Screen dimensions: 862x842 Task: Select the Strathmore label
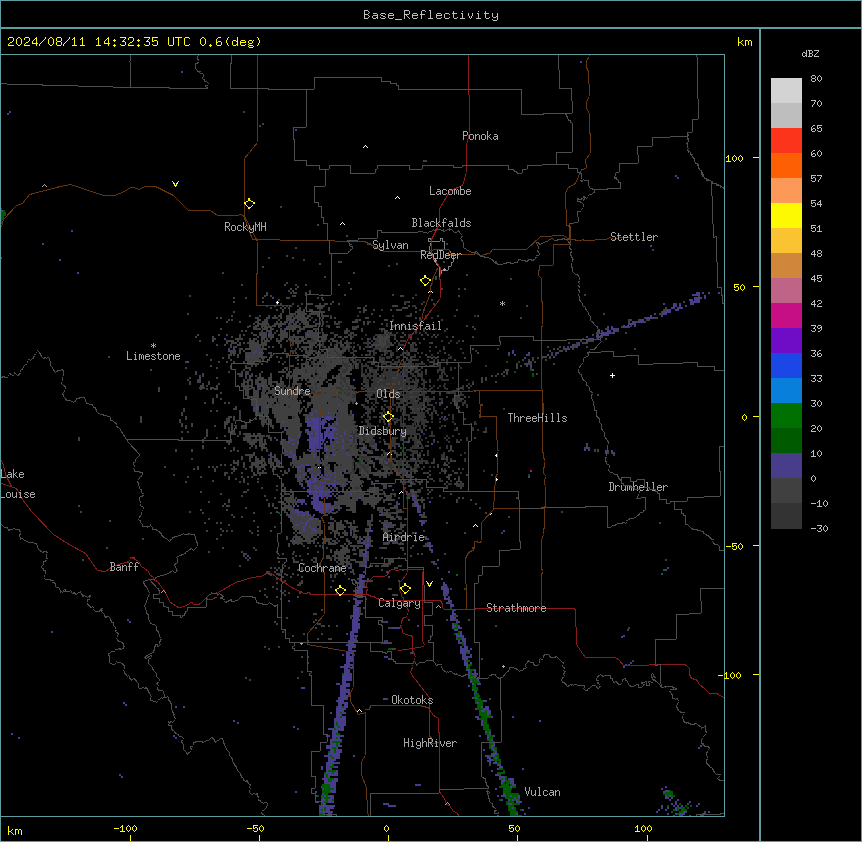(516, 608)
